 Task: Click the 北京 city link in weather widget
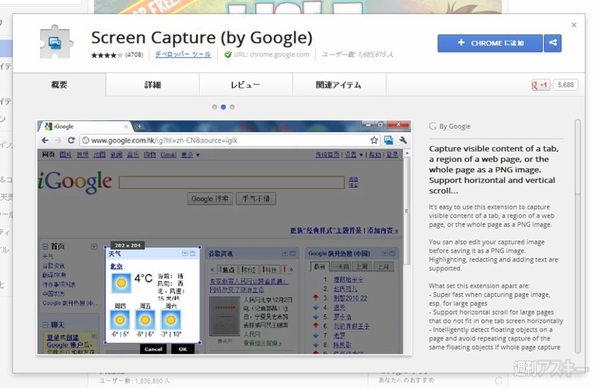pos(116,266)
